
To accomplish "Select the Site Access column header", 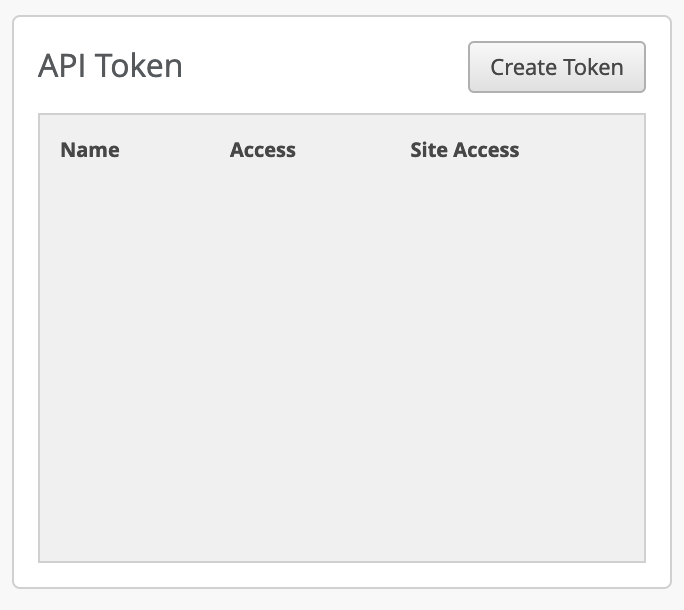I will coord(464,150).
